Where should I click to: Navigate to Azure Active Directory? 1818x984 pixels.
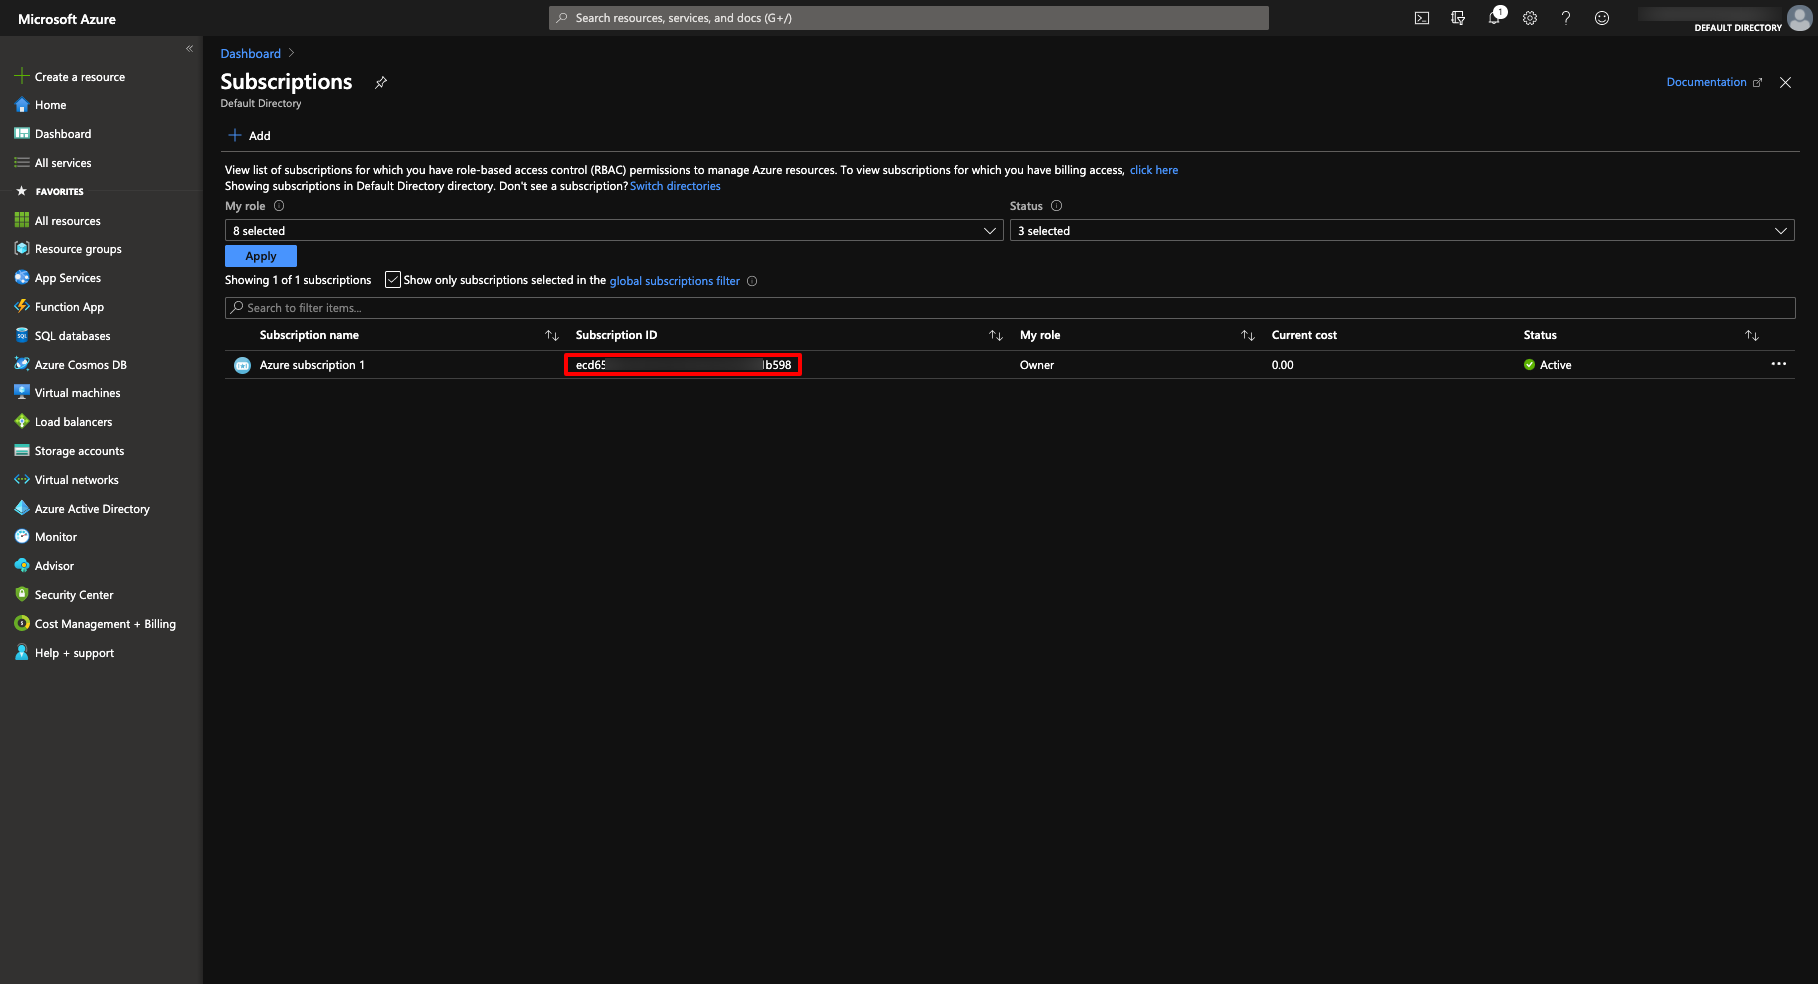[91, 508]
